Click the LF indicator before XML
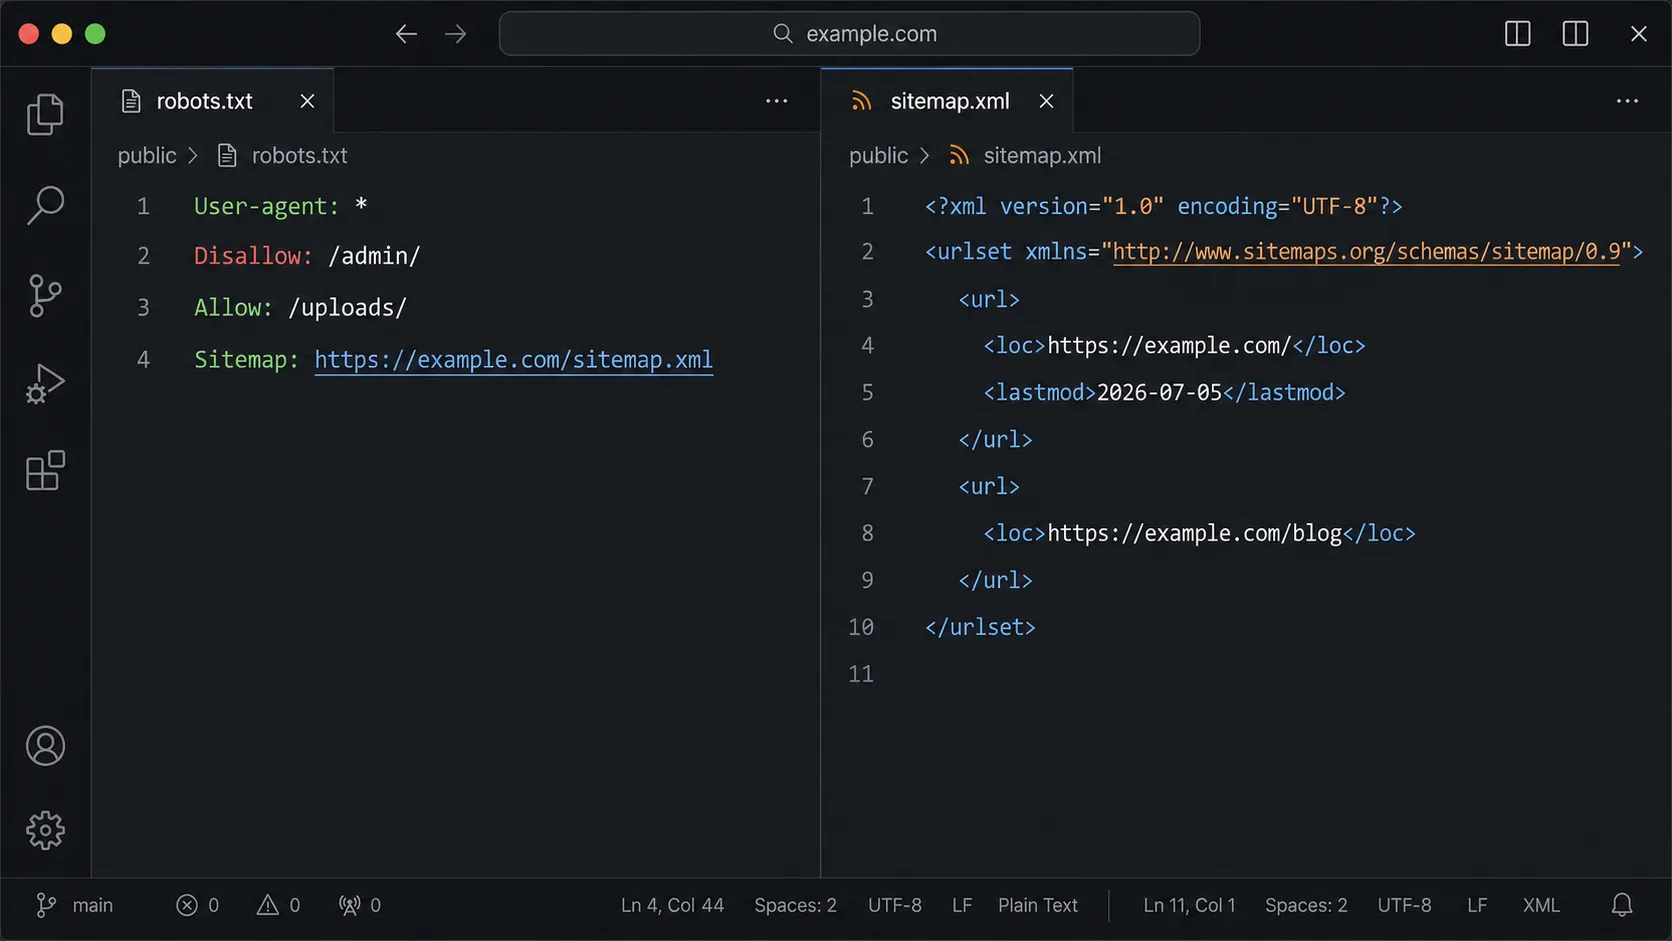The height and width of the screenshot is (941, 1672). 1477,905
